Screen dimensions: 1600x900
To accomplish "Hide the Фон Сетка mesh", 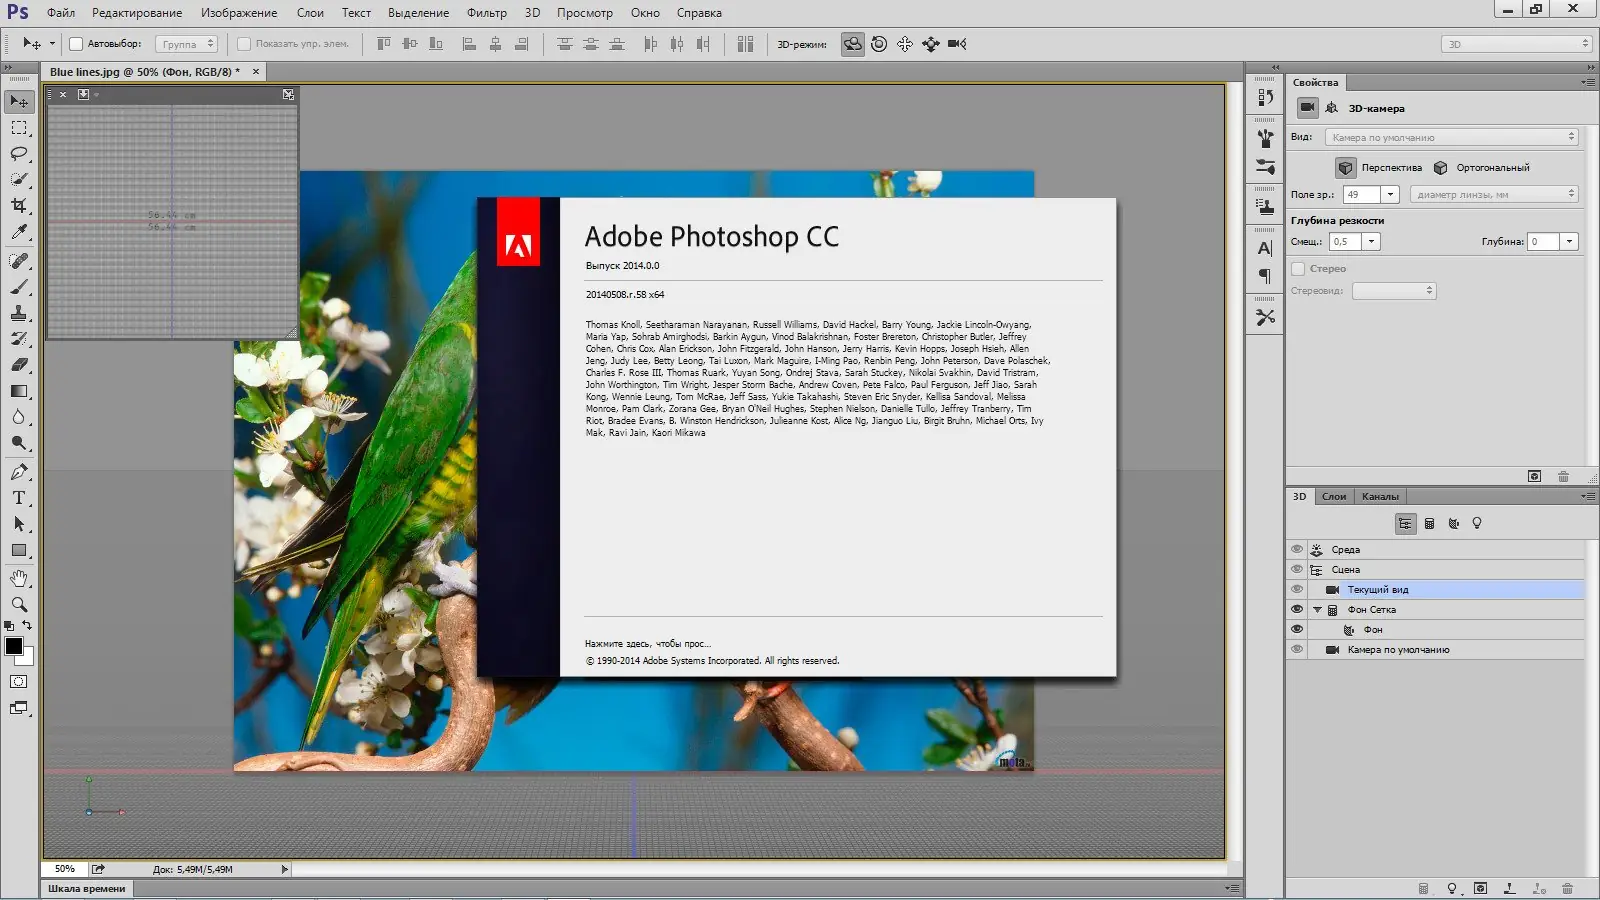I will 1297,610.
